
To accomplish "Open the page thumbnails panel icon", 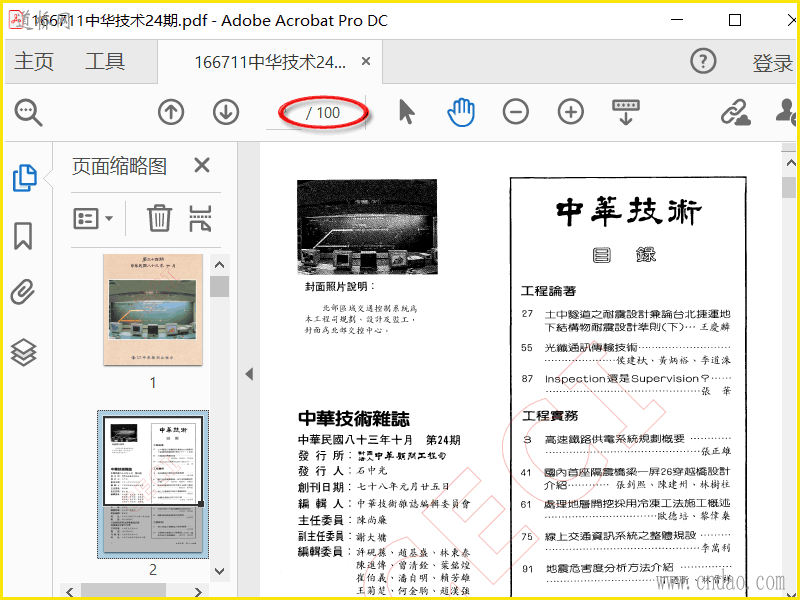I will pyautogui.click(x=24, y=178).
